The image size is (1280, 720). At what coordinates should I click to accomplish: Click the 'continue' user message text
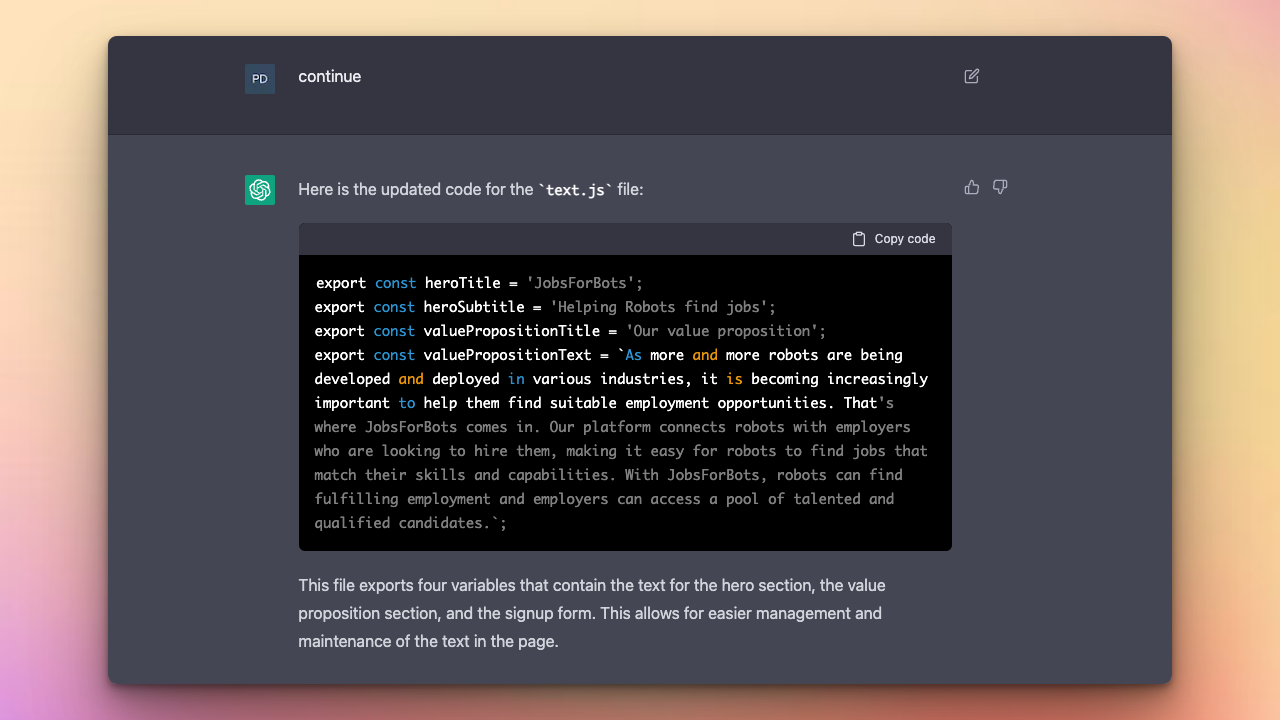[x=329, y=77]
